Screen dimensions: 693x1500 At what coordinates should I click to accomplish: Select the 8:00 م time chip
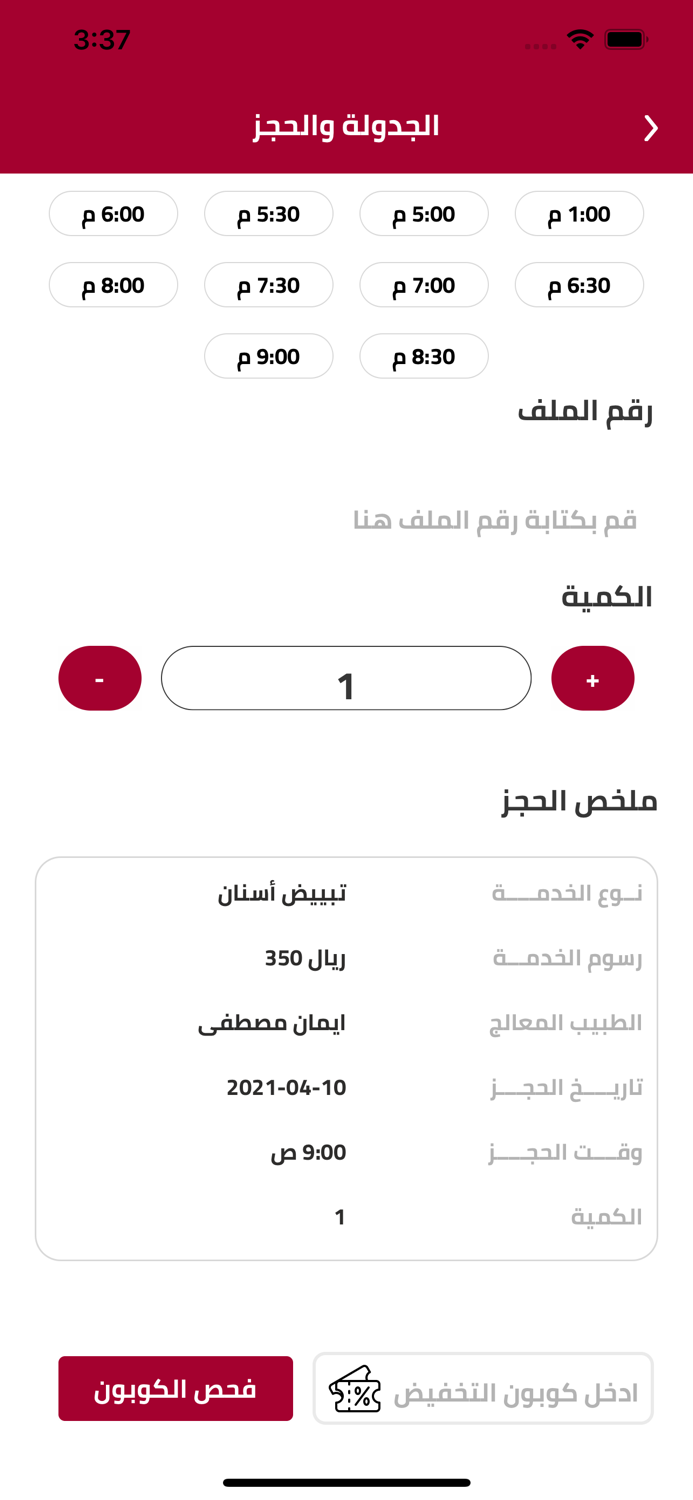pyautogui.click(x=113, y=285)
